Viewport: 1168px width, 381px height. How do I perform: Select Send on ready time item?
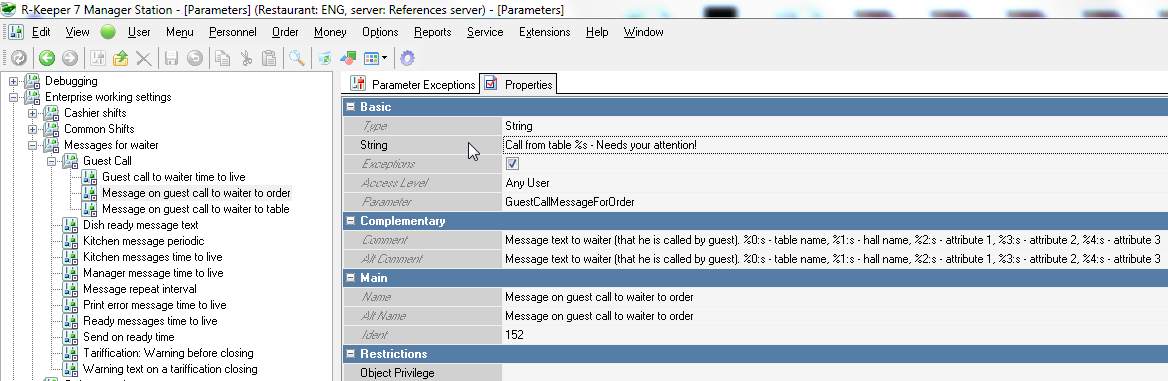[x=128, y=337]
